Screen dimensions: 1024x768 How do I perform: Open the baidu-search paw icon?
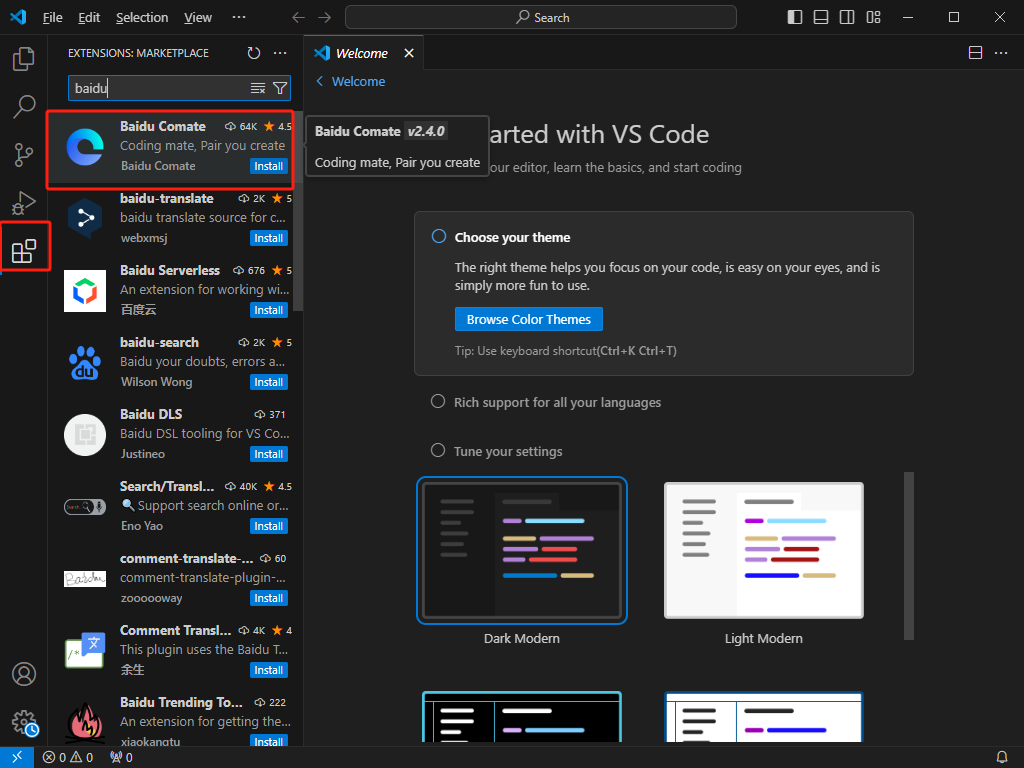(85, 362)
